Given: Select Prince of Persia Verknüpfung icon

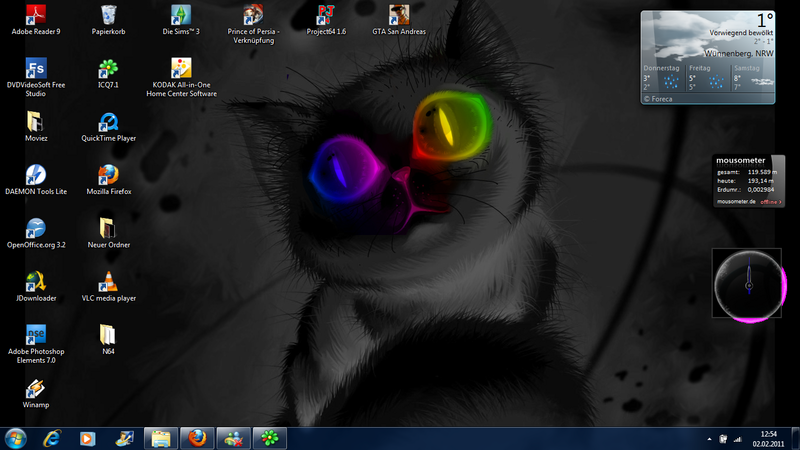Looking at the screenshot, I should pyautogui.click(x=254, y=24).
